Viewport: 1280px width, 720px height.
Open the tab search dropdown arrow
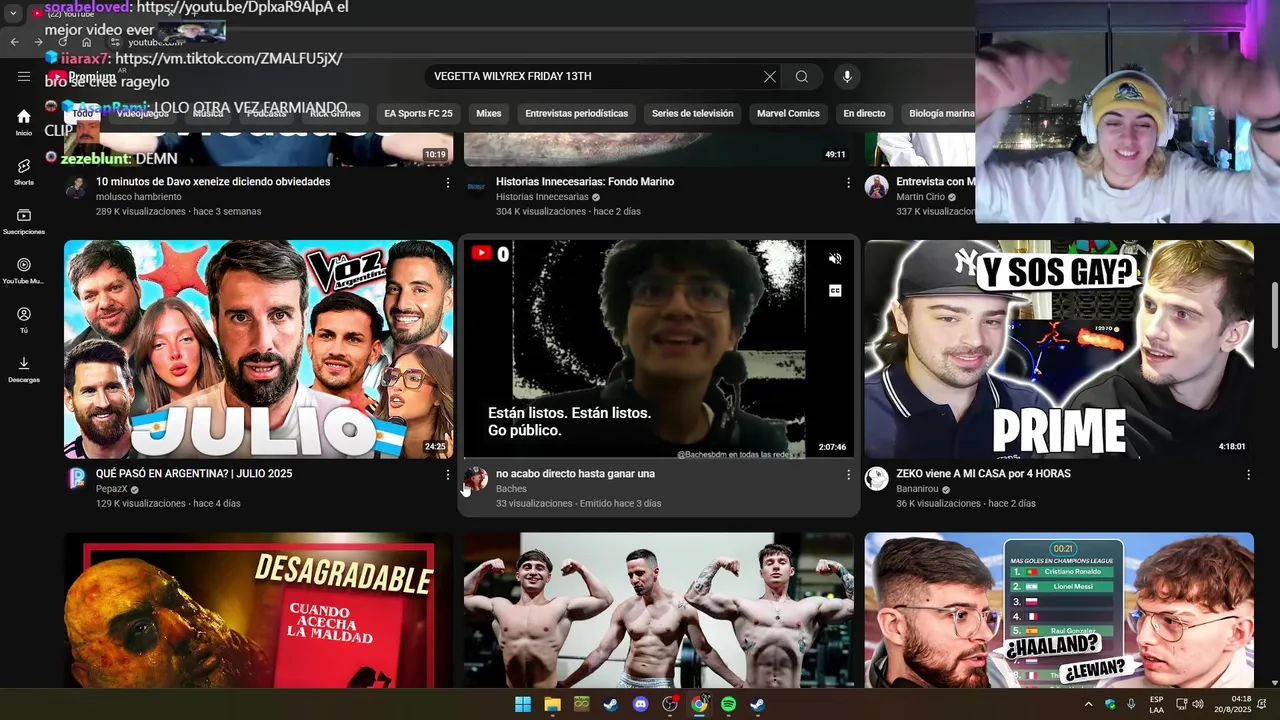(13, 14)
